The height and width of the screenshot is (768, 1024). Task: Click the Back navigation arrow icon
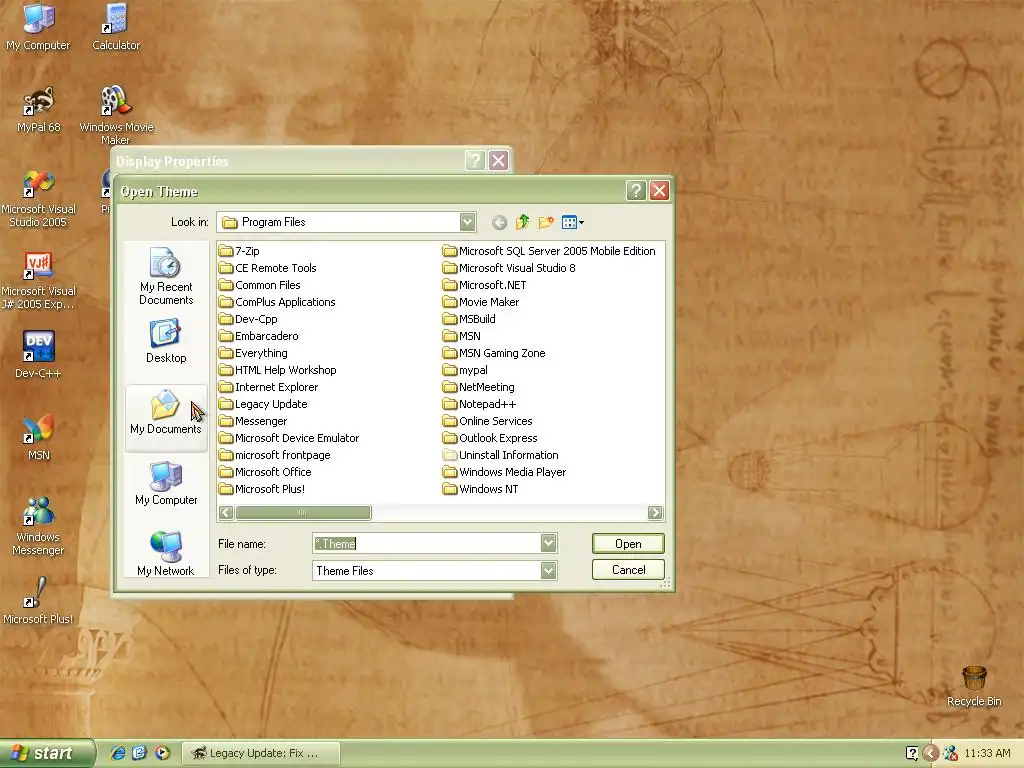(500, 223)
